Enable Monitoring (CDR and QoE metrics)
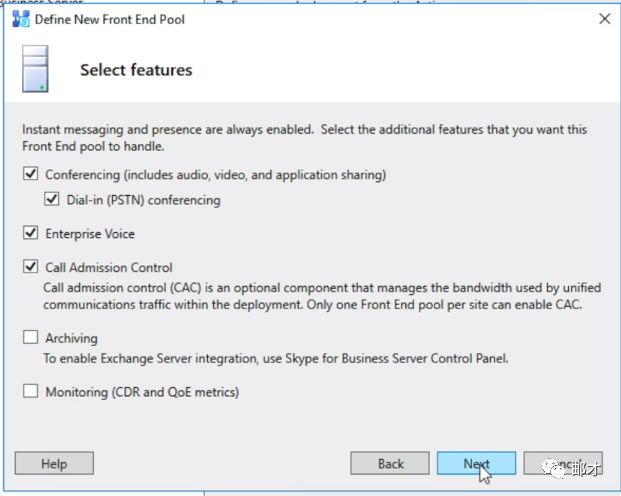This screenshot has width=621, height=496. point(30,392)
